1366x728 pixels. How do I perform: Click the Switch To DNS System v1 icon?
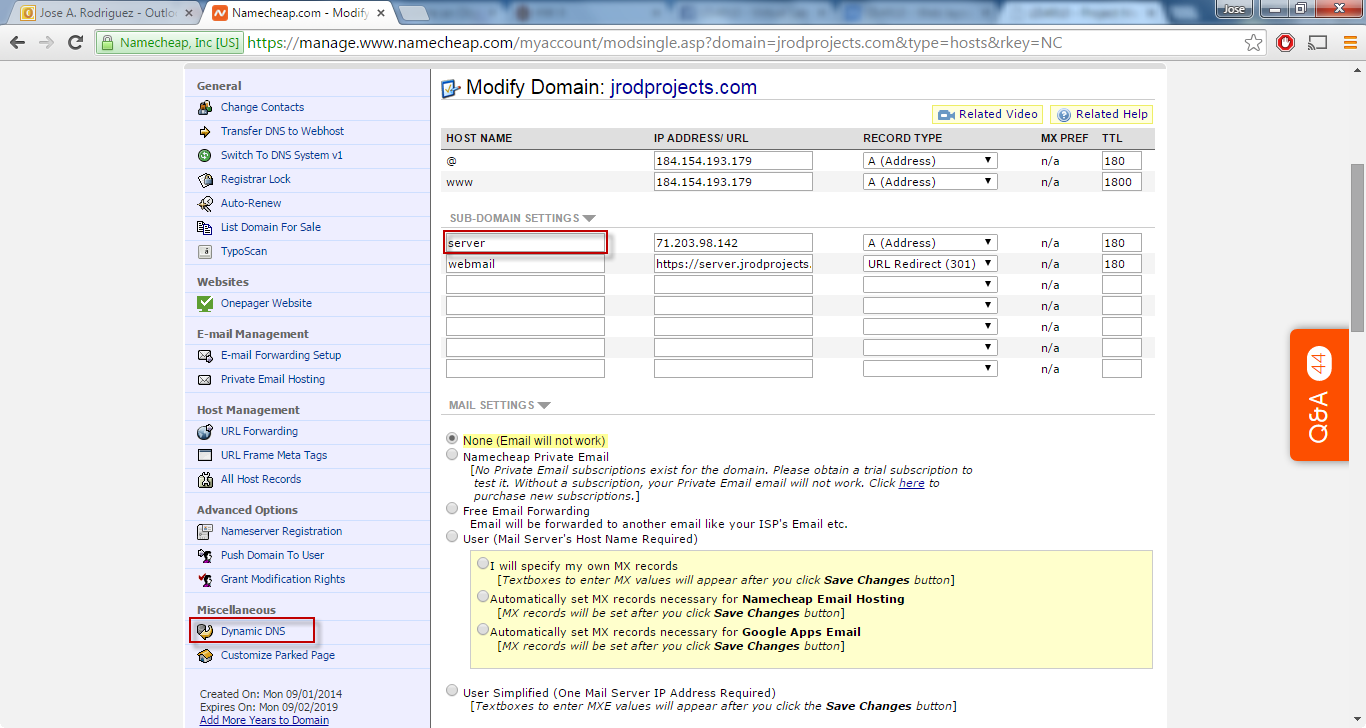(x=205, y=155)
